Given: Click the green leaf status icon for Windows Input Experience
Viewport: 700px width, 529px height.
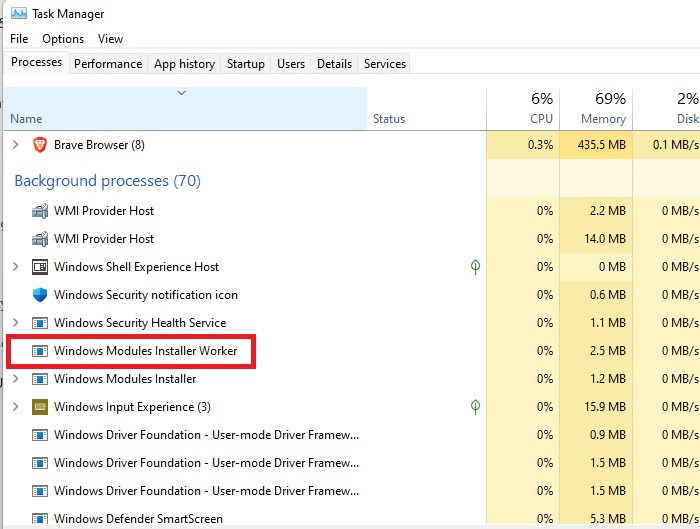Looking at the screenshot, I should pyautogui.click(x=475, y=407).
